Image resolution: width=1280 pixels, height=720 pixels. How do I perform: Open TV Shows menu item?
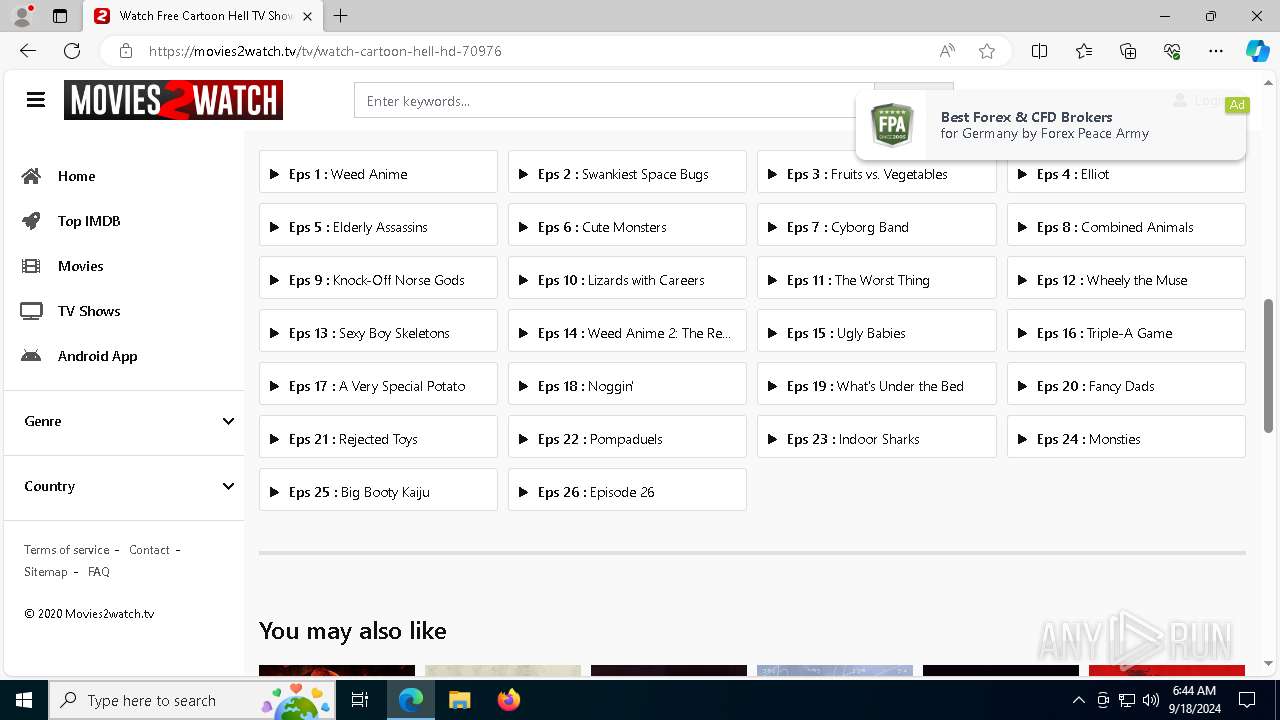point(89,311)
